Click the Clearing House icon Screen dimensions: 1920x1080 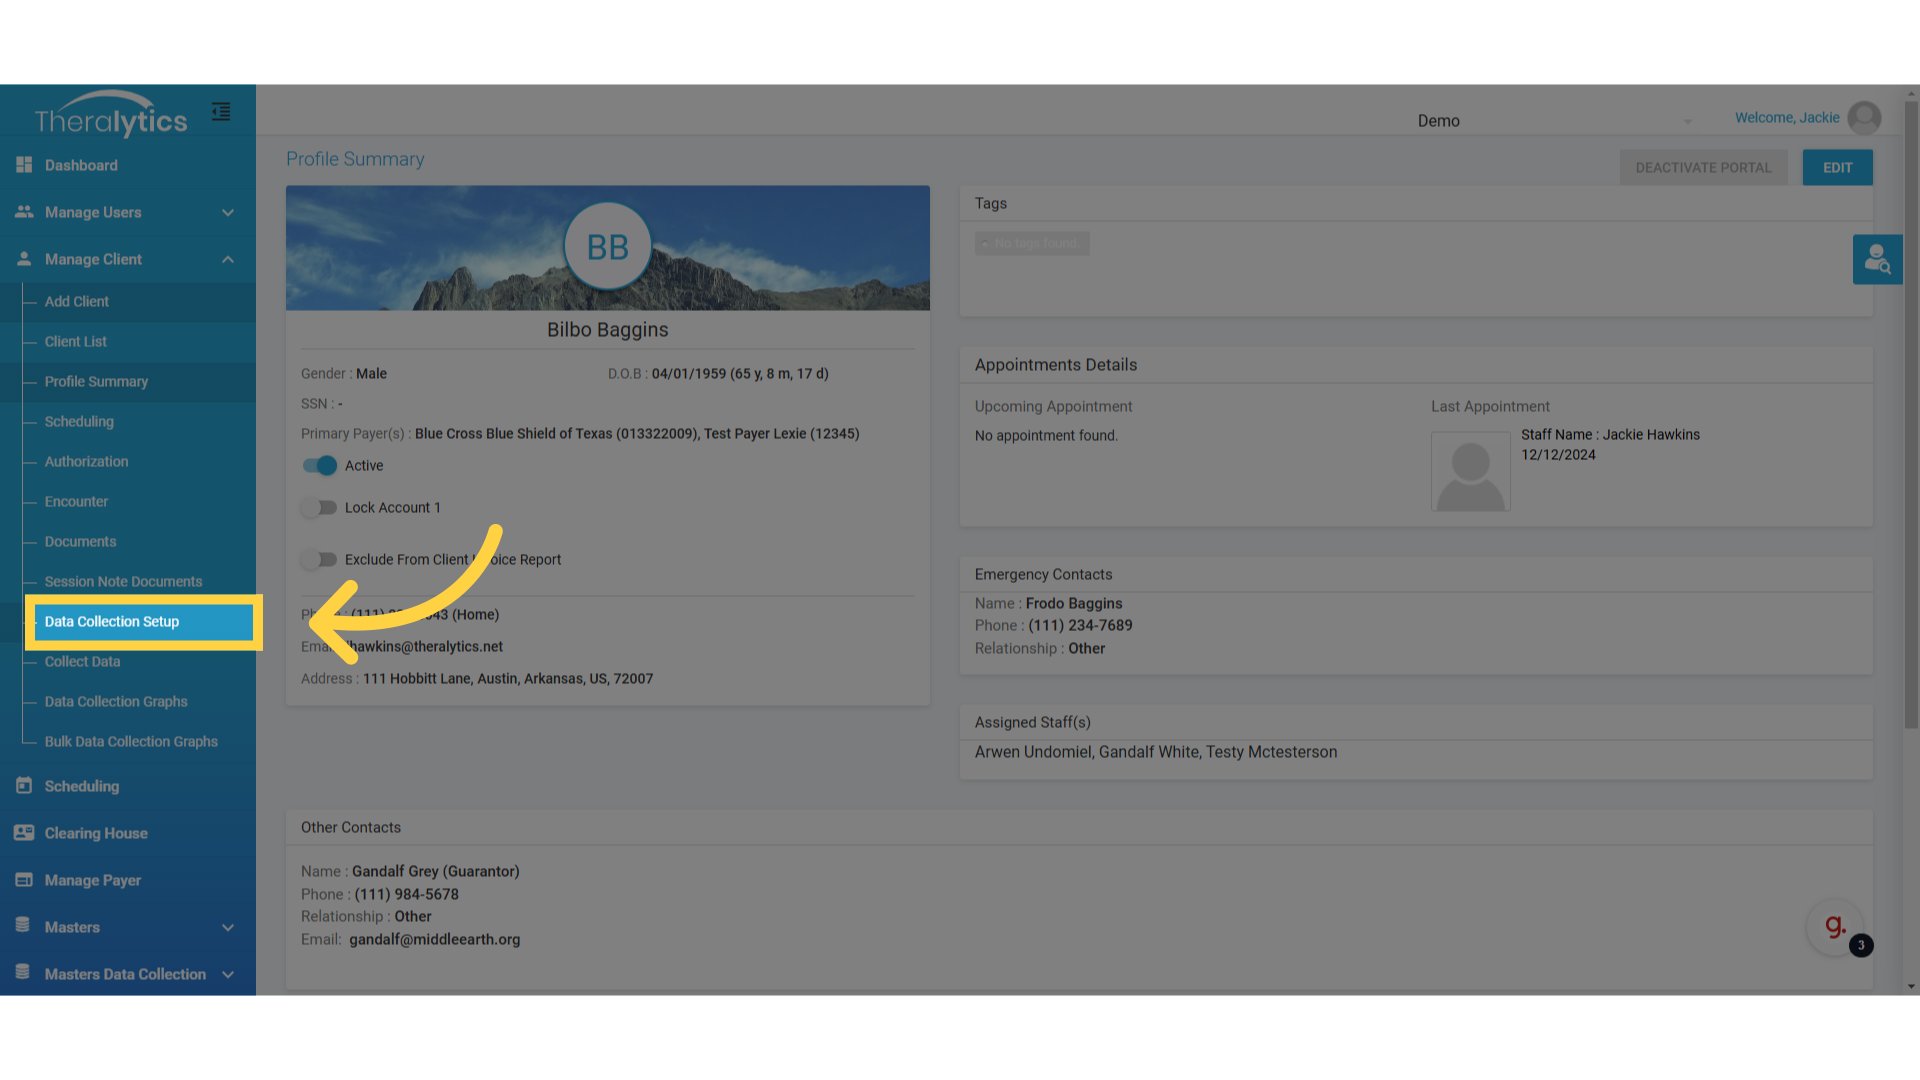coord(24,833)
